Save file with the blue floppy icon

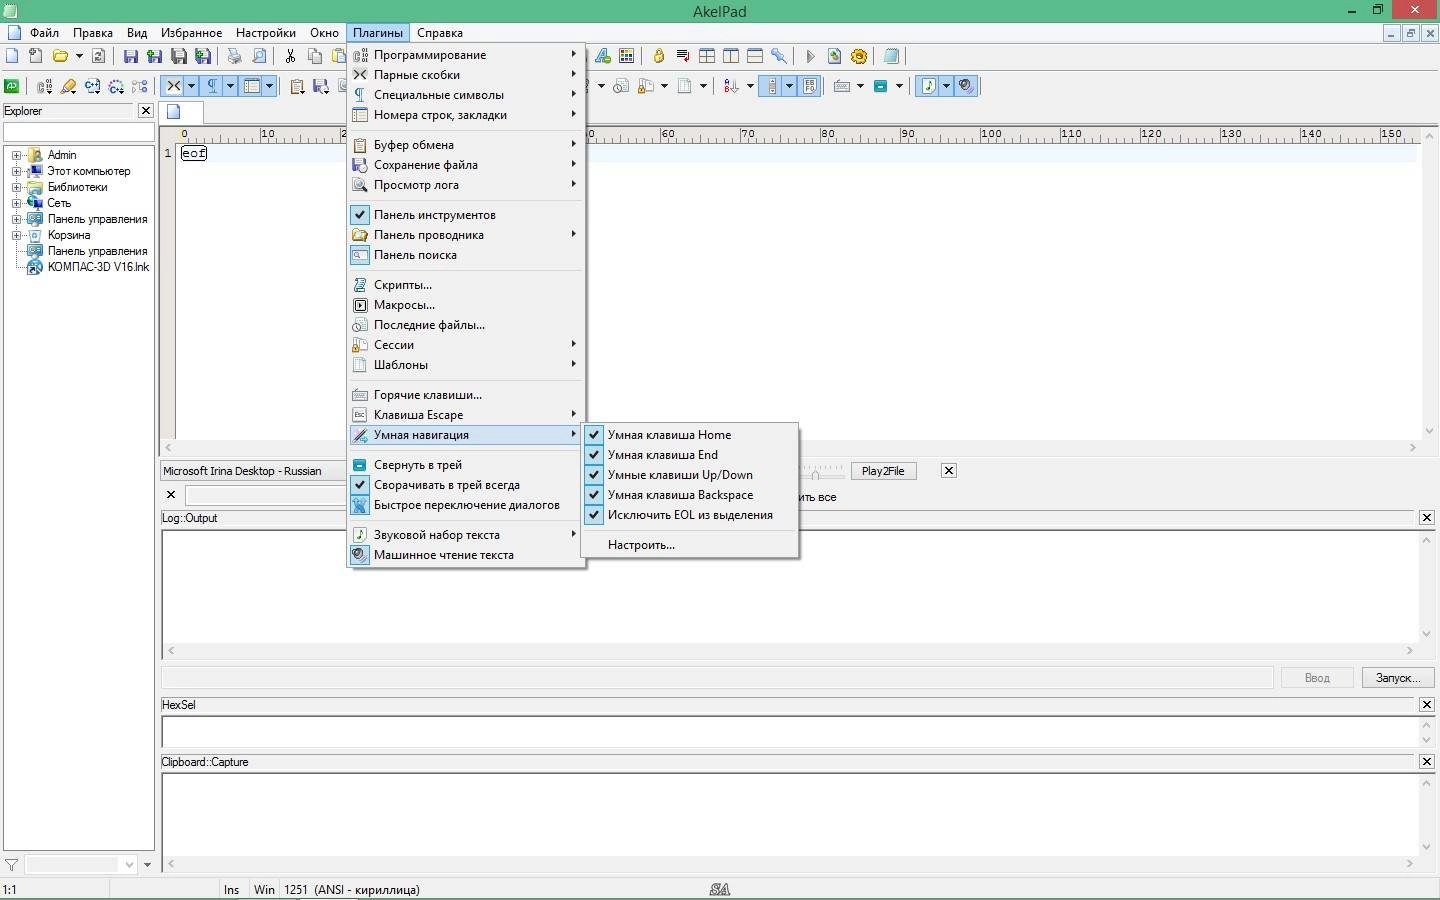pyautogui.click(x=131, y=56)
